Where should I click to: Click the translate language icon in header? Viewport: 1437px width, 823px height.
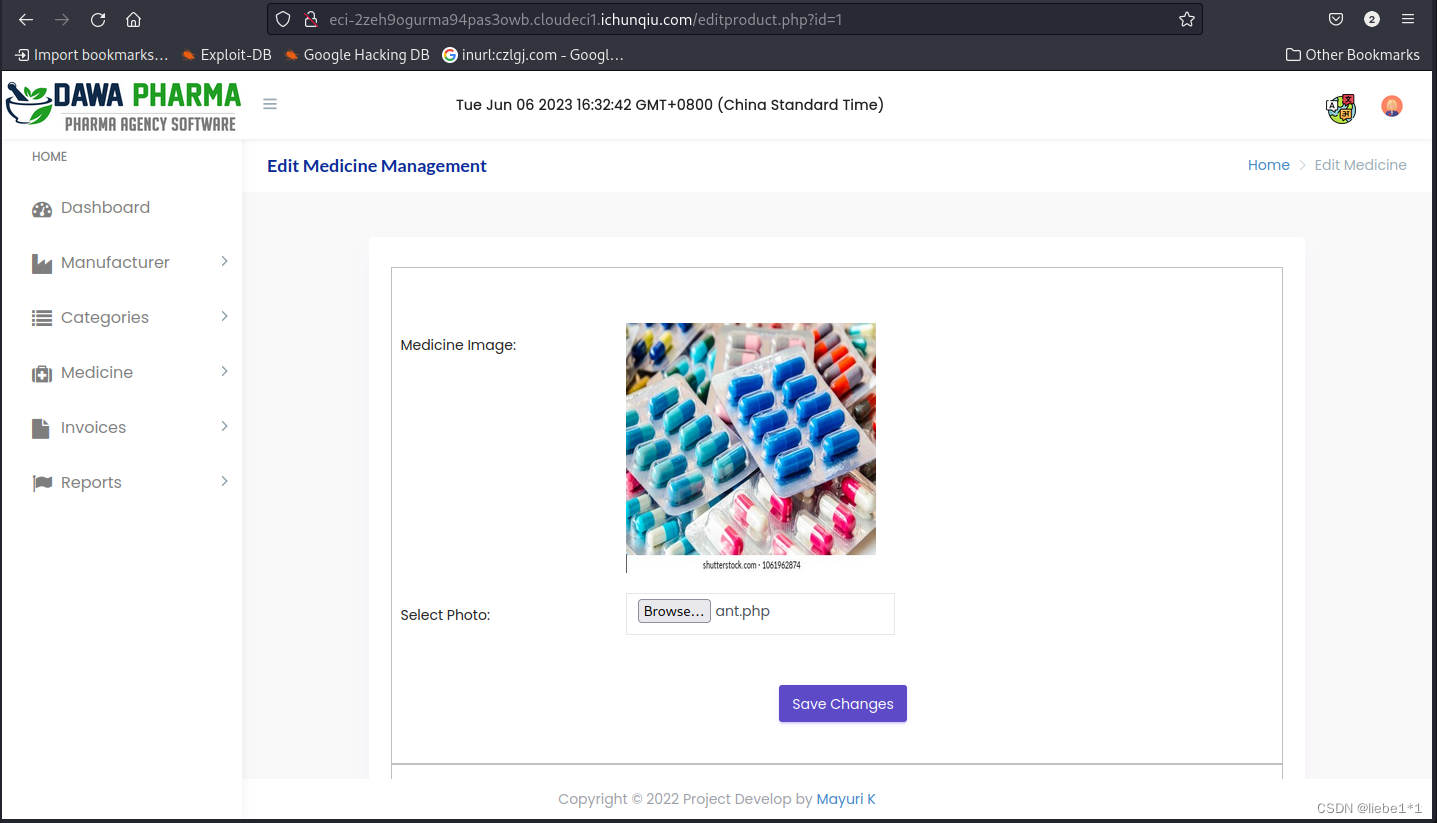(1341, 108)
